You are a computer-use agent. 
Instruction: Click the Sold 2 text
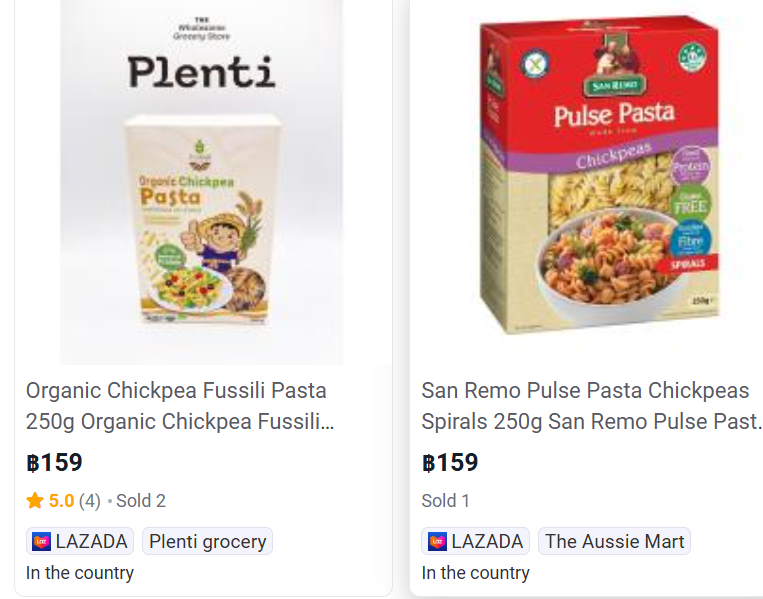pyautogui.click(x=140, y=501)
